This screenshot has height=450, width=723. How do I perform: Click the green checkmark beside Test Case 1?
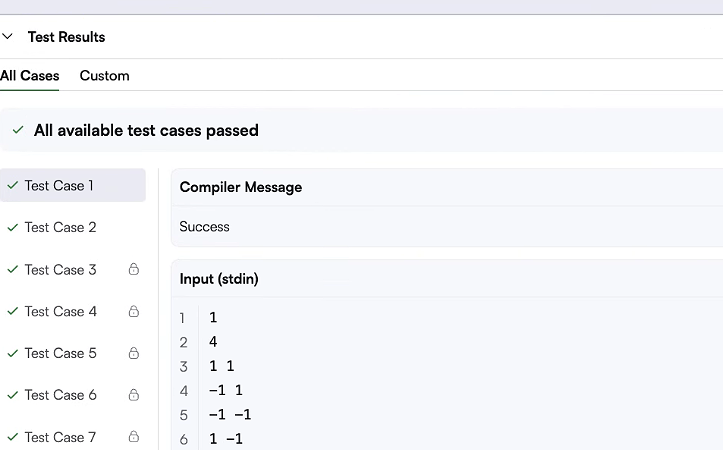coord(12,185)
